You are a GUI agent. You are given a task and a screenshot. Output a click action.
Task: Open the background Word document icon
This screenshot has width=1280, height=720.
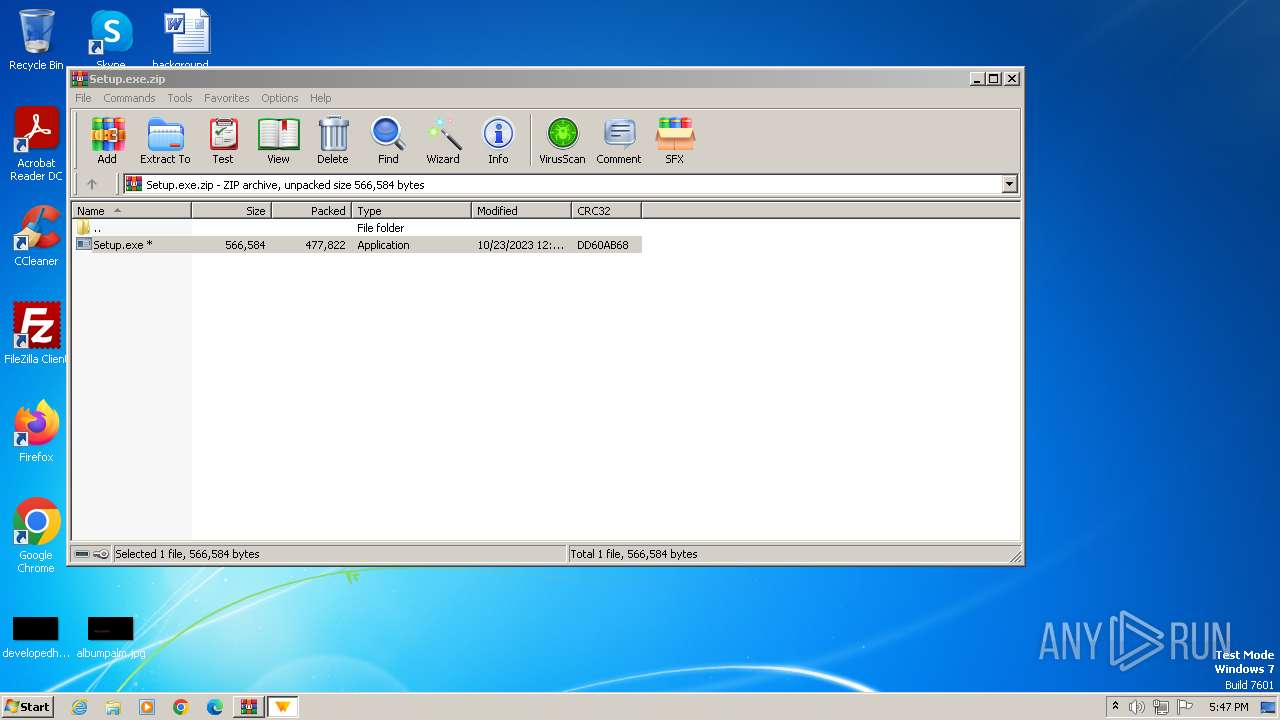tap(186, 39)
